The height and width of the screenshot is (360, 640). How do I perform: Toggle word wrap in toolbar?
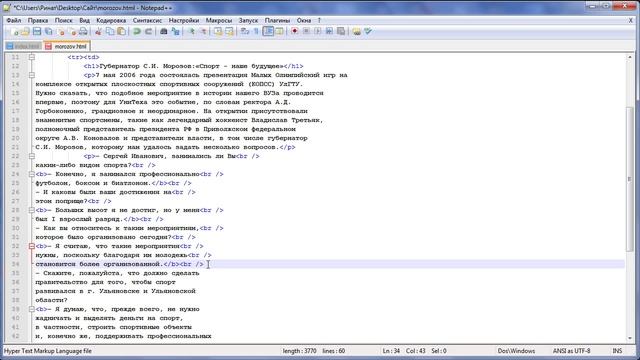pos(245,32)
